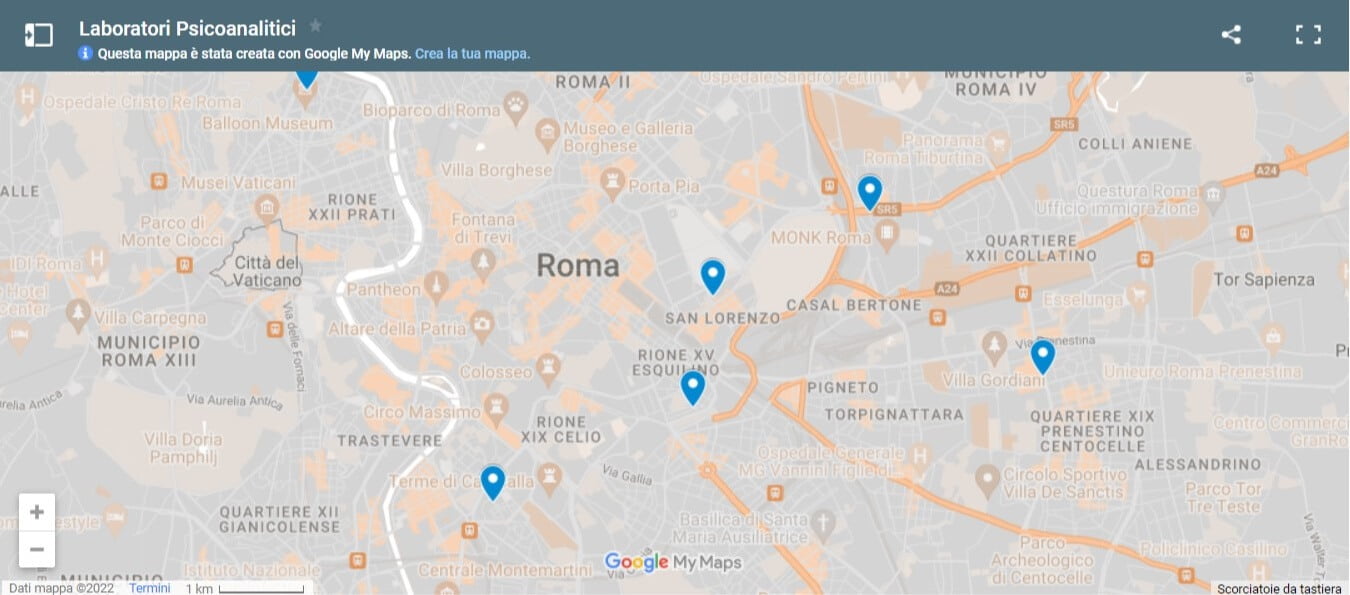
Task: Click the Roma city label
Action: point(578,265)
